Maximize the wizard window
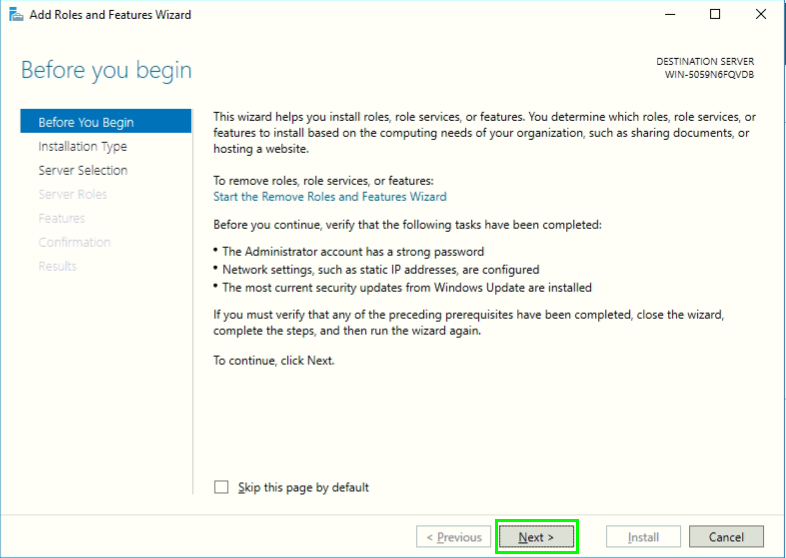Image resolution: width=786 pixels, height=558 pixels. 715,15
